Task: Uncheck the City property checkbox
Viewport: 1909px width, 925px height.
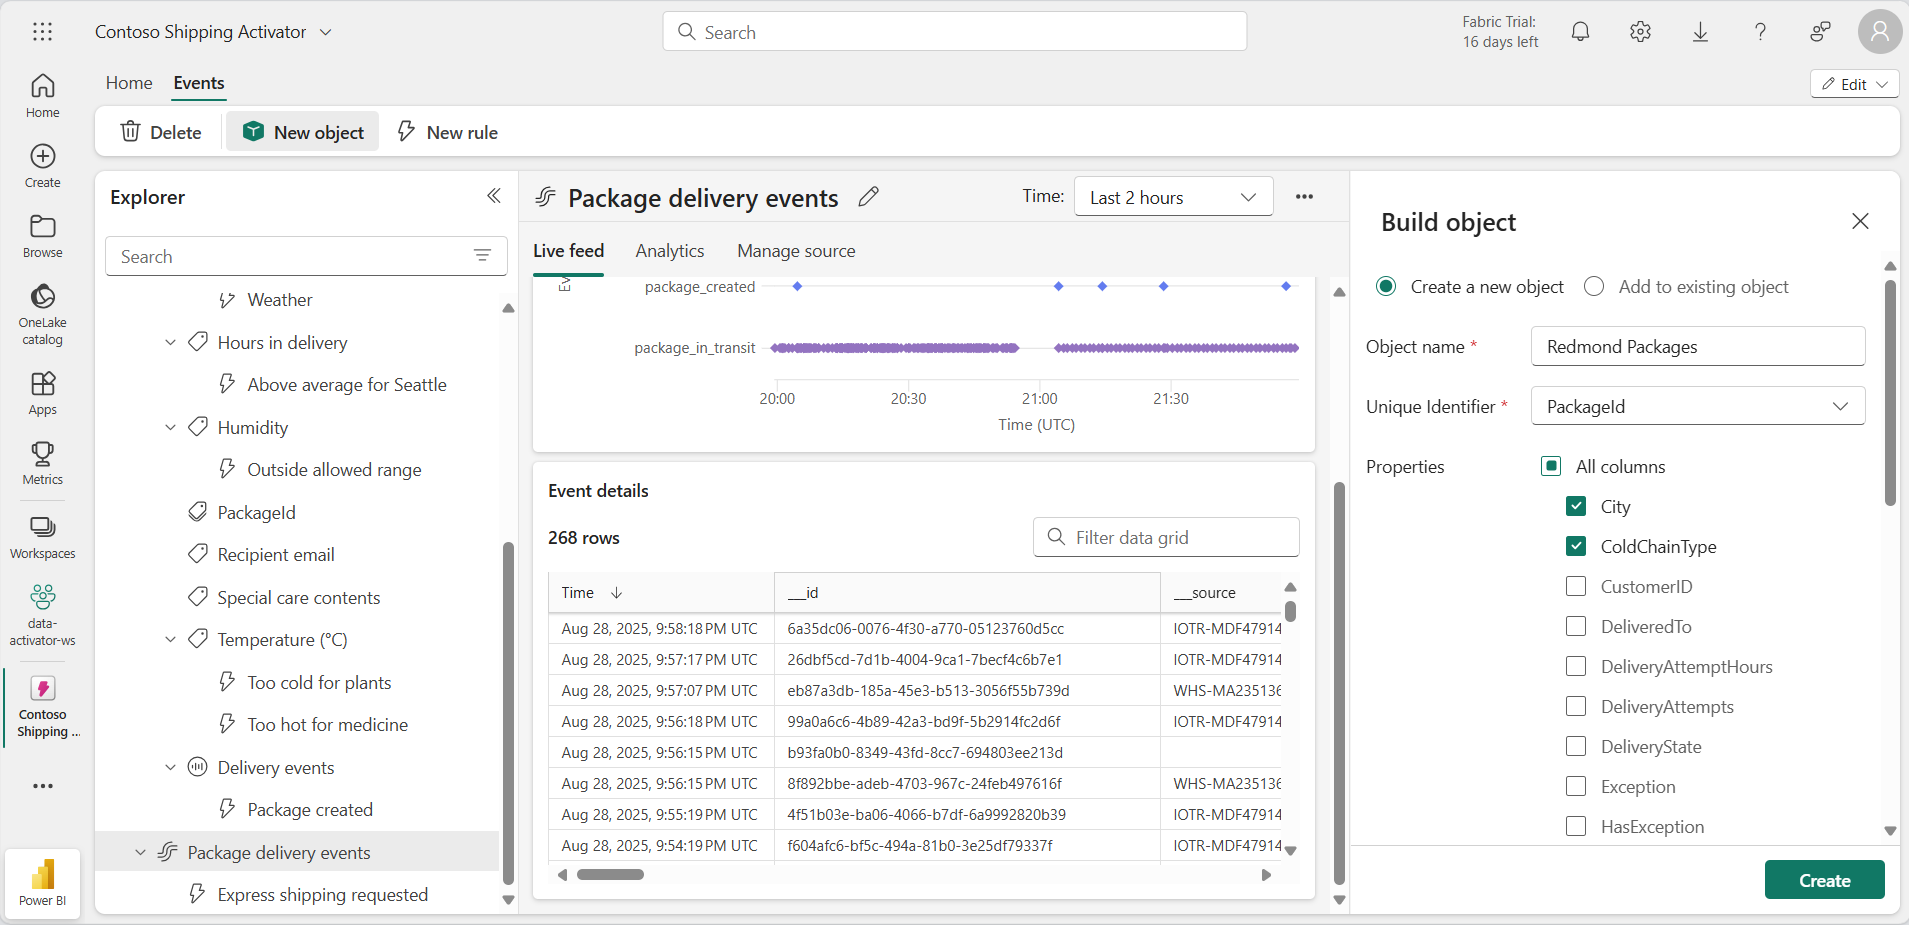Action: (x=1576, y=506)
